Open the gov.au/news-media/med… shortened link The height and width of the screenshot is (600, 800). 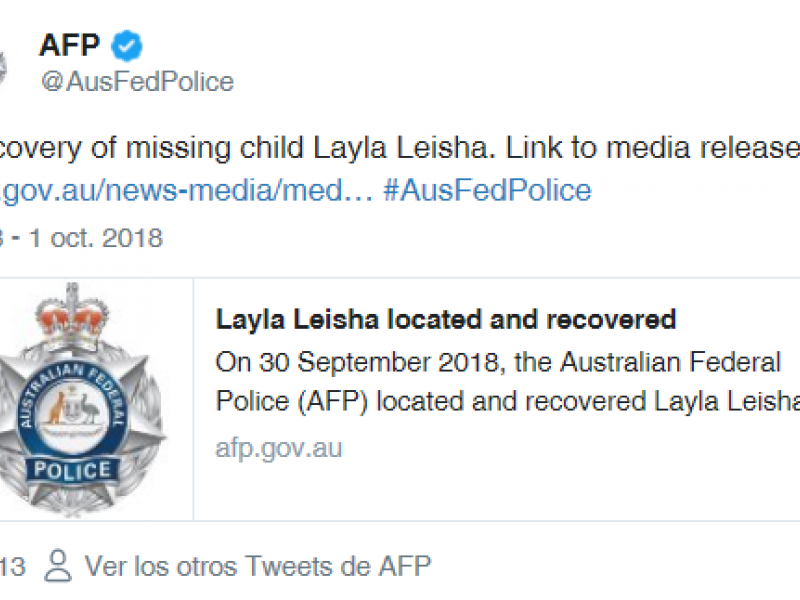(x=187, y=190)
